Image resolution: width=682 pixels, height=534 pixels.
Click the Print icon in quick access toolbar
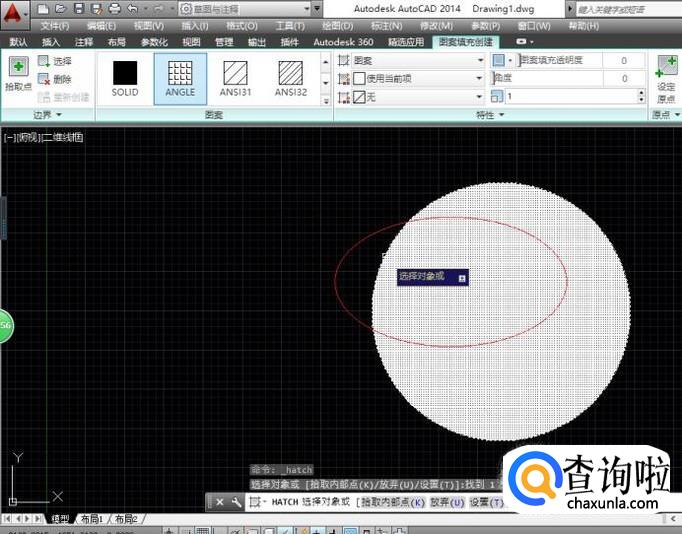coord(113,8)
